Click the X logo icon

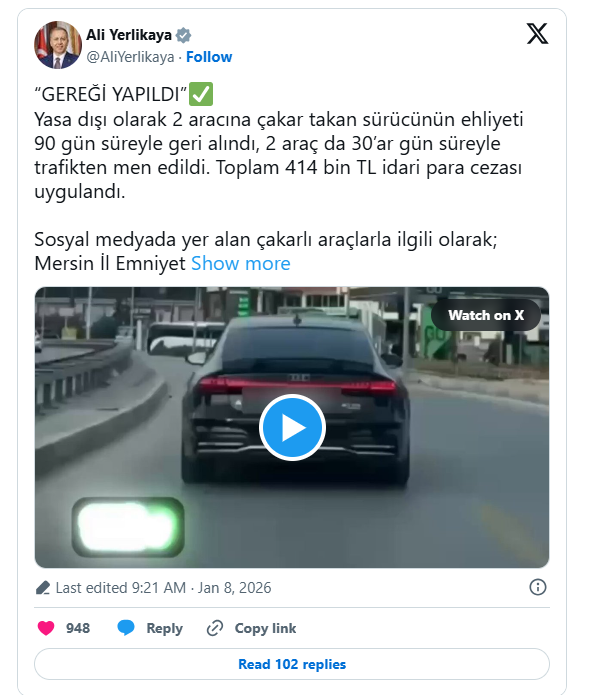[537, 34]
